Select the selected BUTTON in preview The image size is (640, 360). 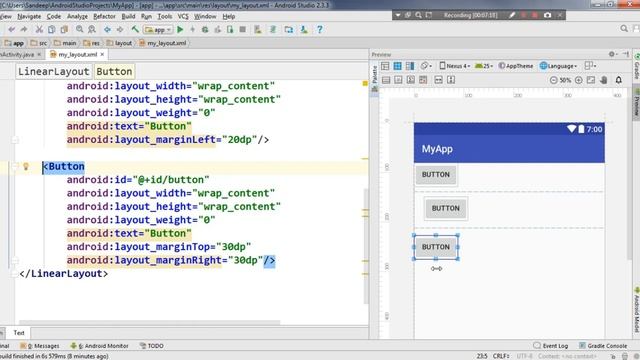tap(436, 247)
